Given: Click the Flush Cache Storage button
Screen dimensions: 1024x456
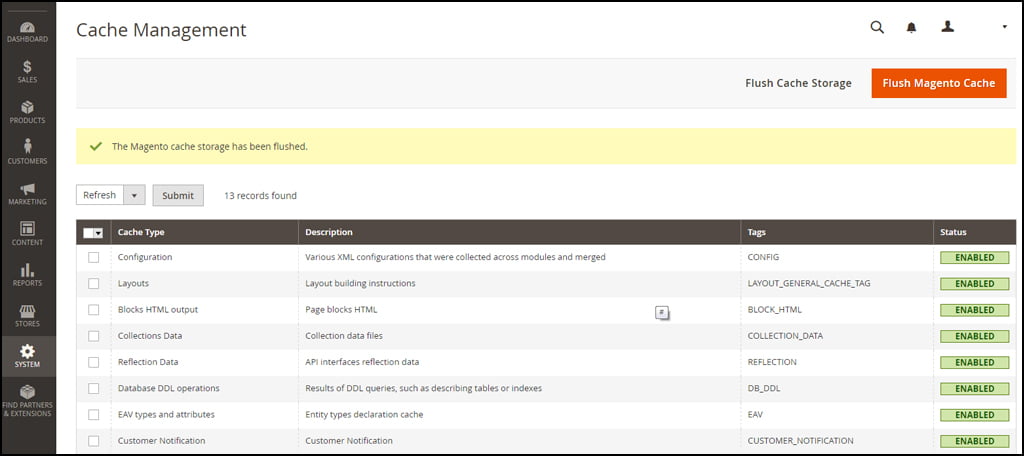Looking at the screenshot, I should pos(798,83).
